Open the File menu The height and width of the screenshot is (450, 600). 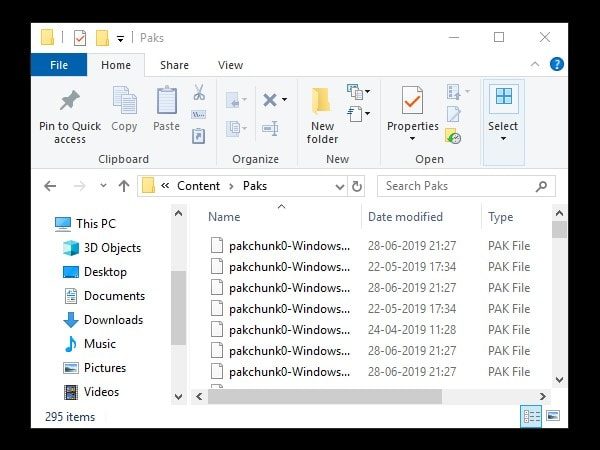click(59, 65)
